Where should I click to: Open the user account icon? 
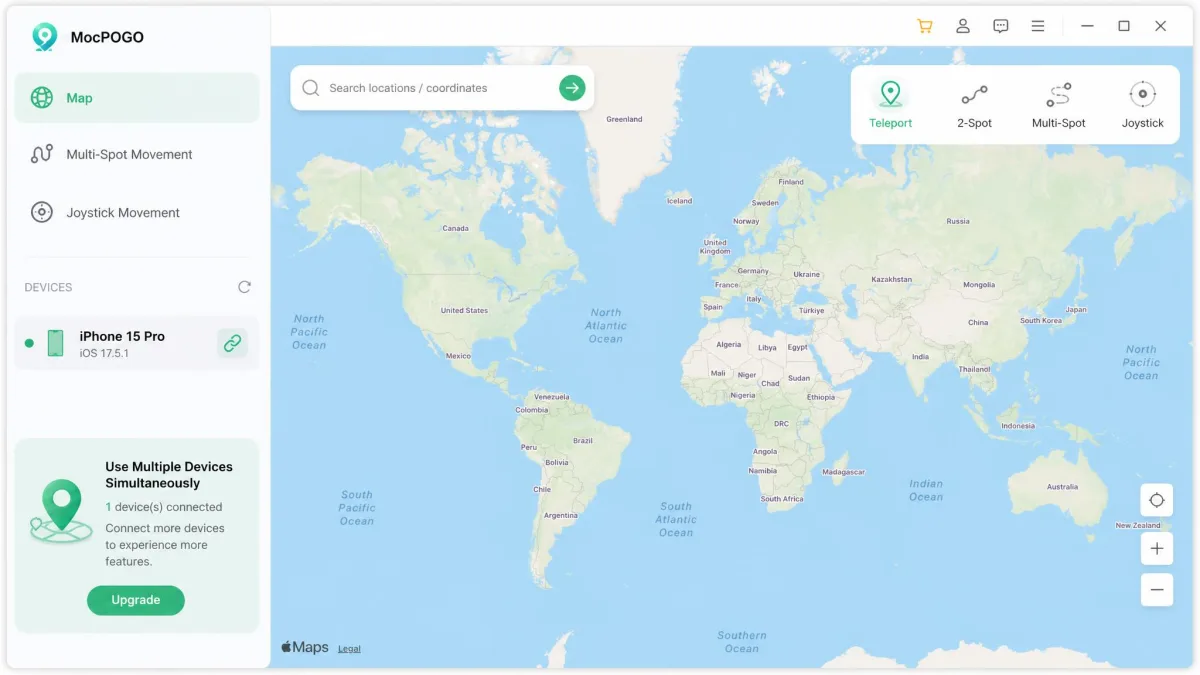coord(963,26)
